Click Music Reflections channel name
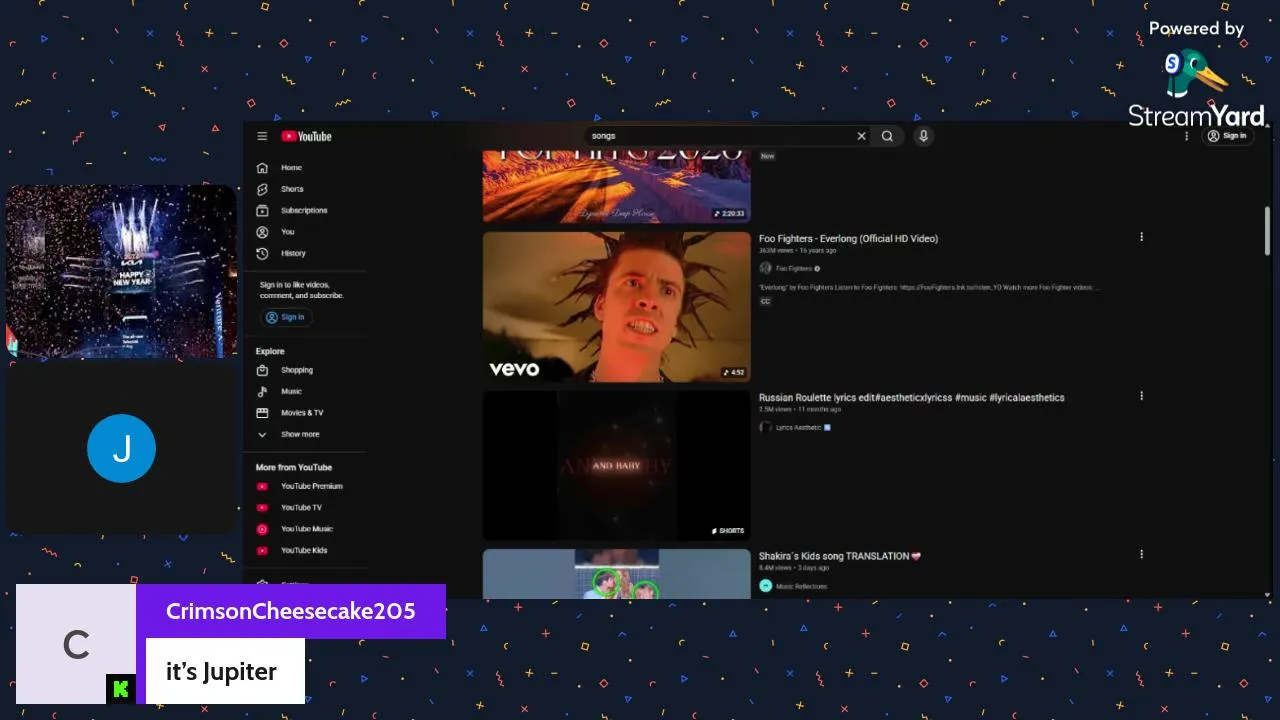Viewport: 1280px width, 720px height. pos(802,586)
